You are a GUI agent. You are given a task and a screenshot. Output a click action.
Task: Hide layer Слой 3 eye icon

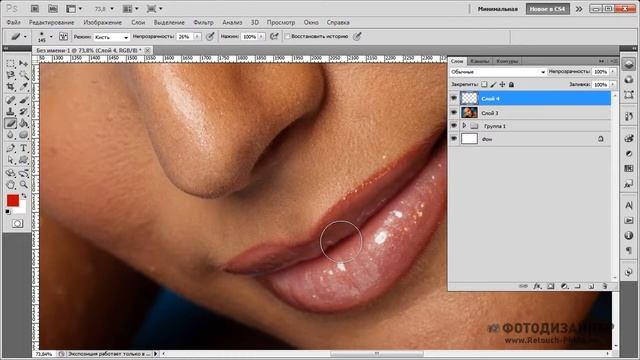click(453, 113)
